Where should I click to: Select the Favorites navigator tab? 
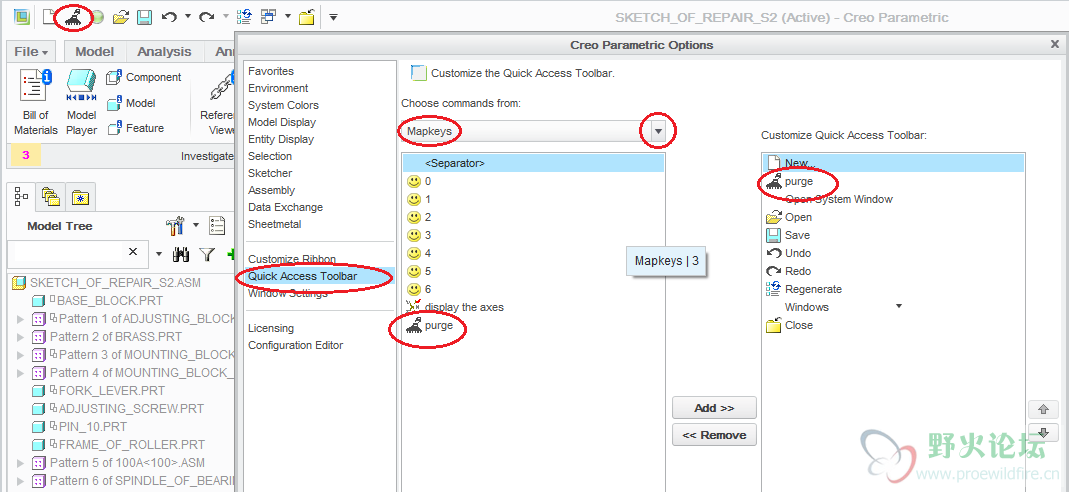[81, 196]
